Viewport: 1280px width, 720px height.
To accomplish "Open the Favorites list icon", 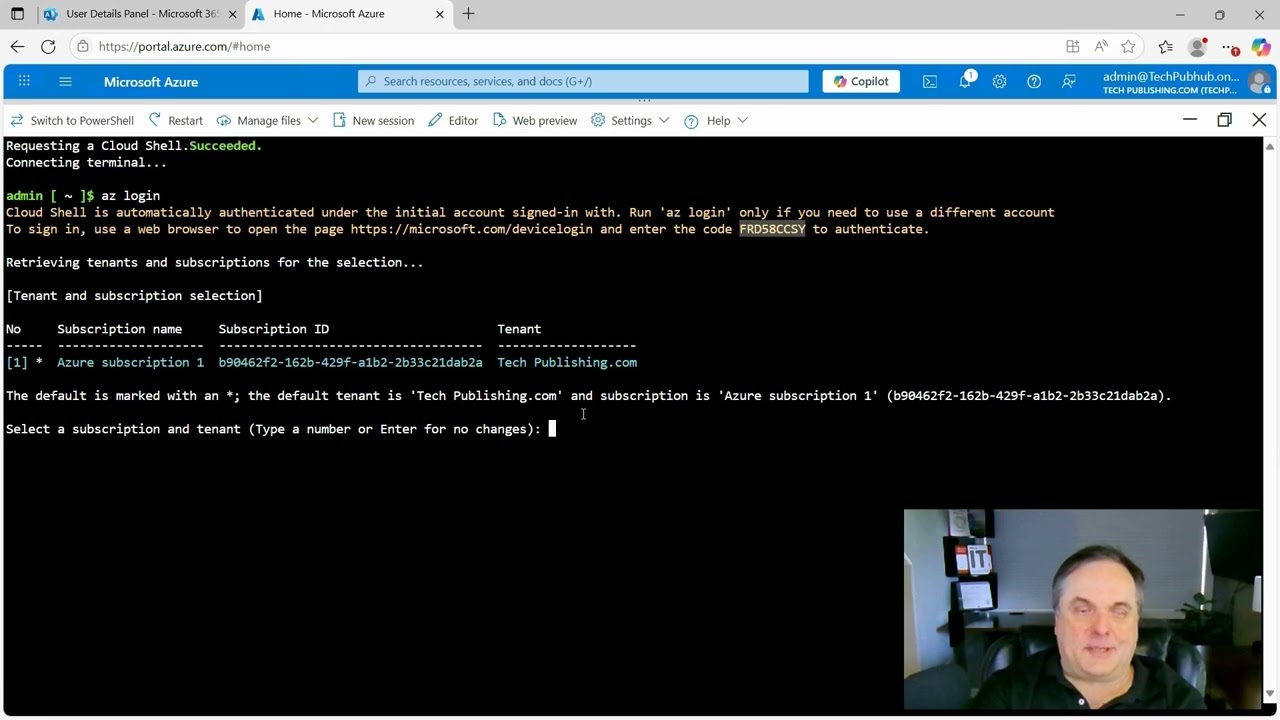I will point(1165,46).
